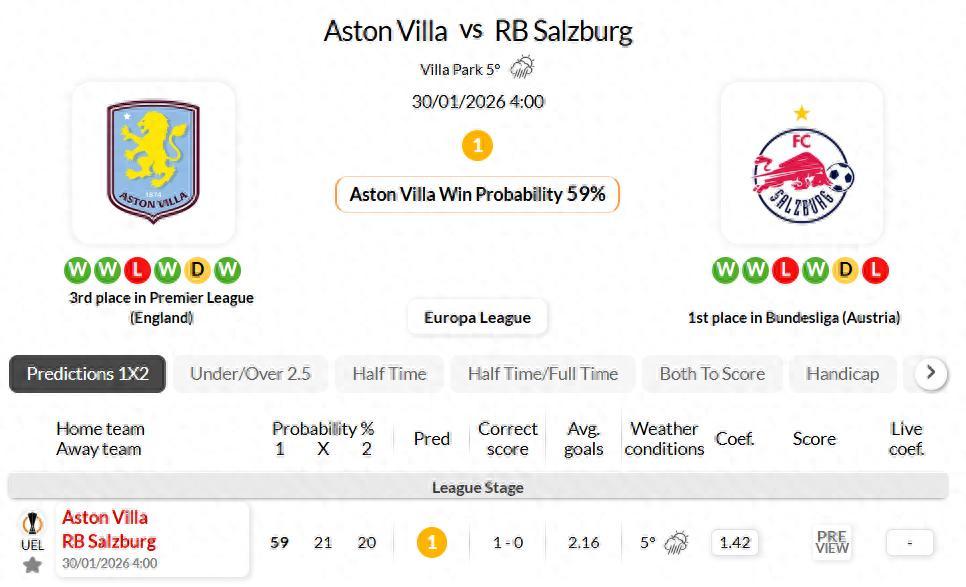Switch to the Under/Over 2.5 tab
Screen dimensions: 966x587
click(250, 374)
